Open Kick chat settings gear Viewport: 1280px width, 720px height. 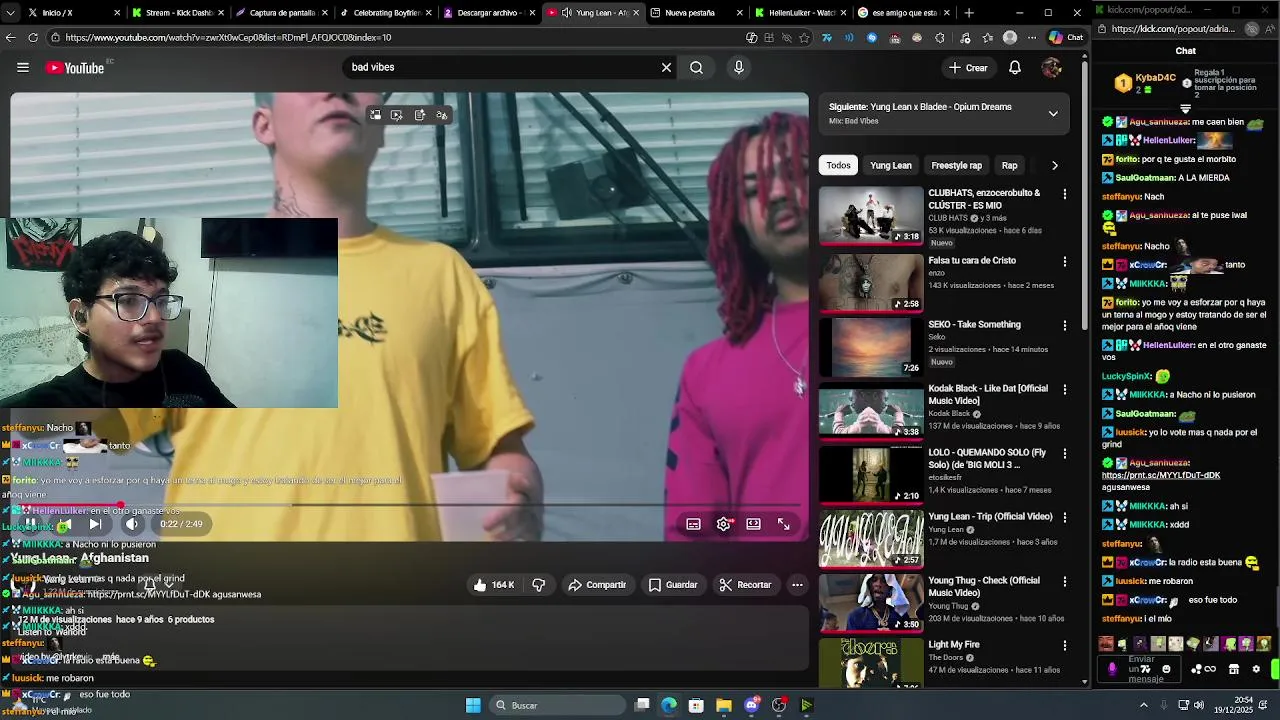click(x=1256, y=669)
